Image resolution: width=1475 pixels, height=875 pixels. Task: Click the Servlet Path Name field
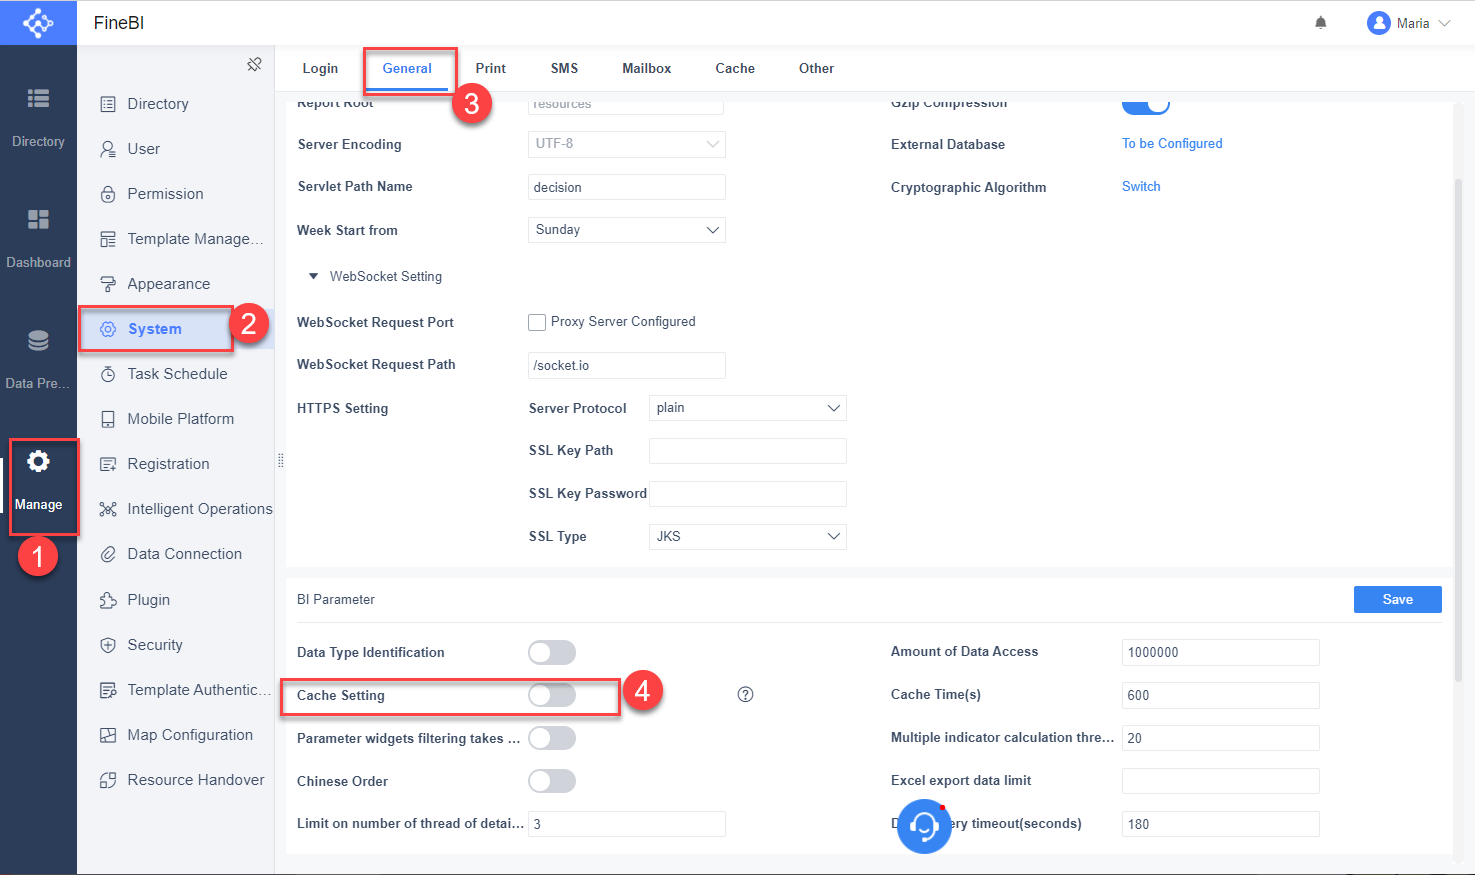coord(627,187)
